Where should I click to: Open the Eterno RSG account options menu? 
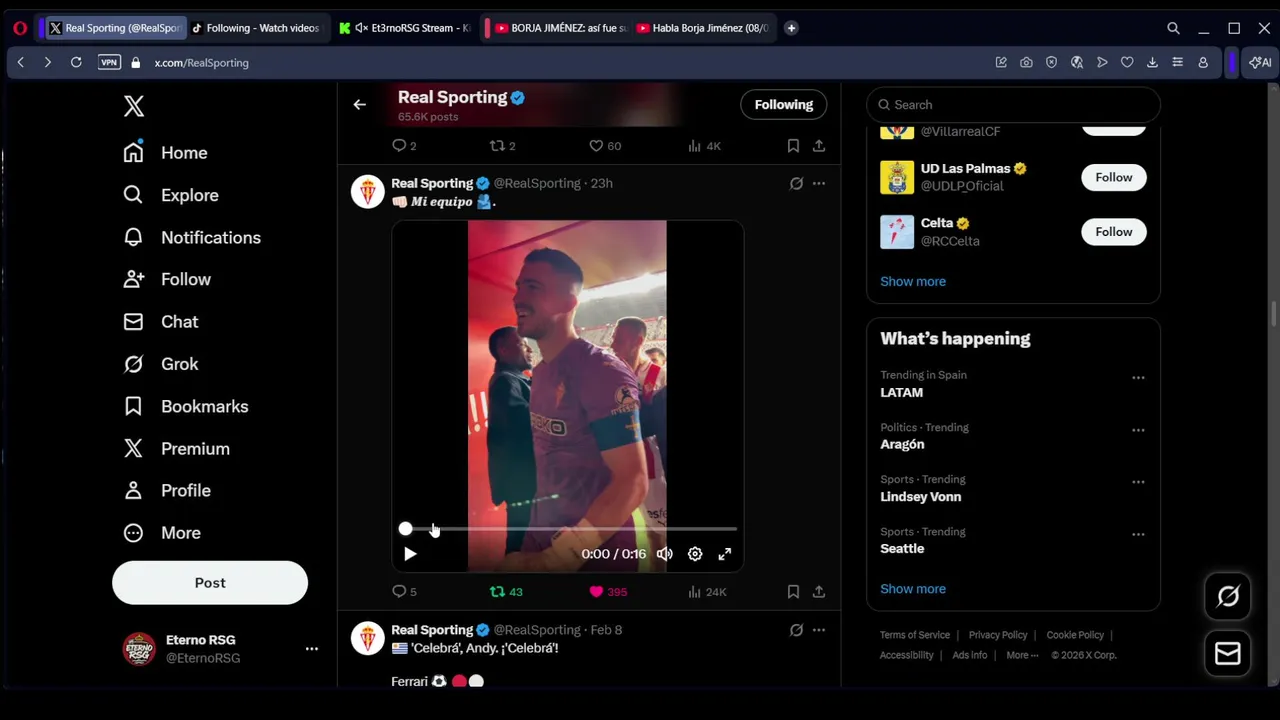312,649
